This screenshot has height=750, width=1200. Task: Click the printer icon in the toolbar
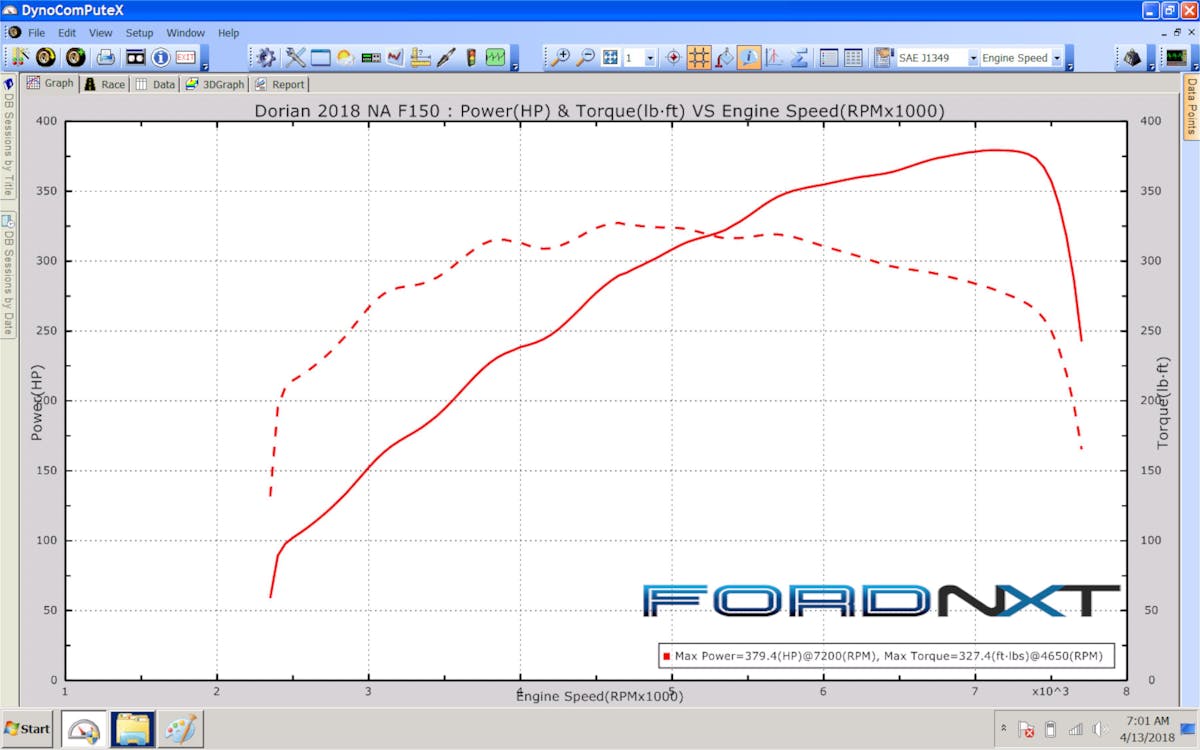105,57
